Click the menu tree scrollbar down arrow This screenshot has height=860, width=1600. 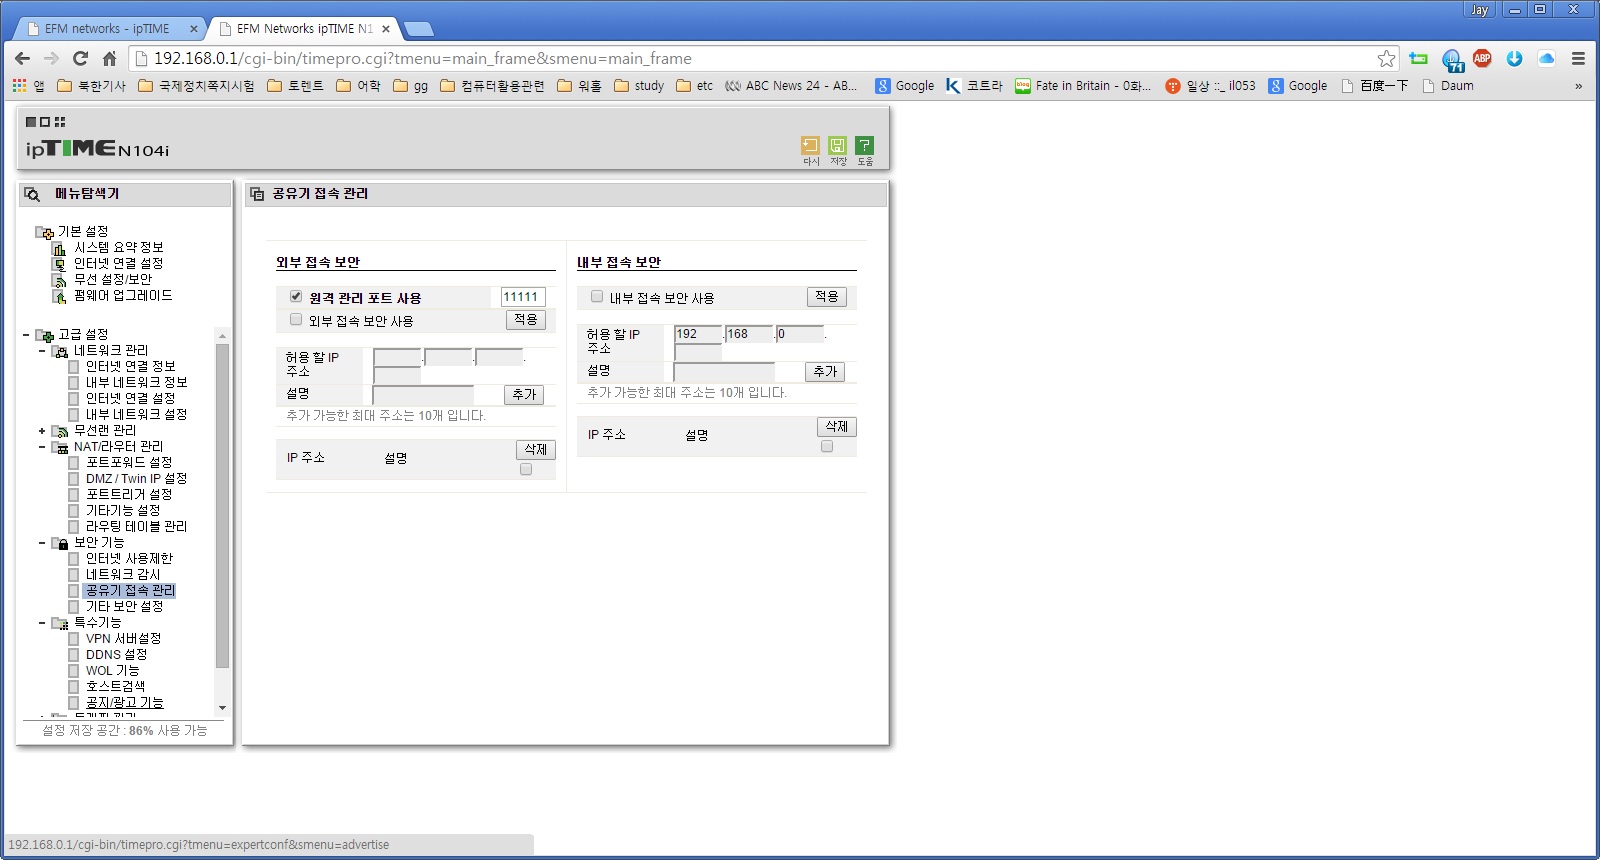click(222, 707)
